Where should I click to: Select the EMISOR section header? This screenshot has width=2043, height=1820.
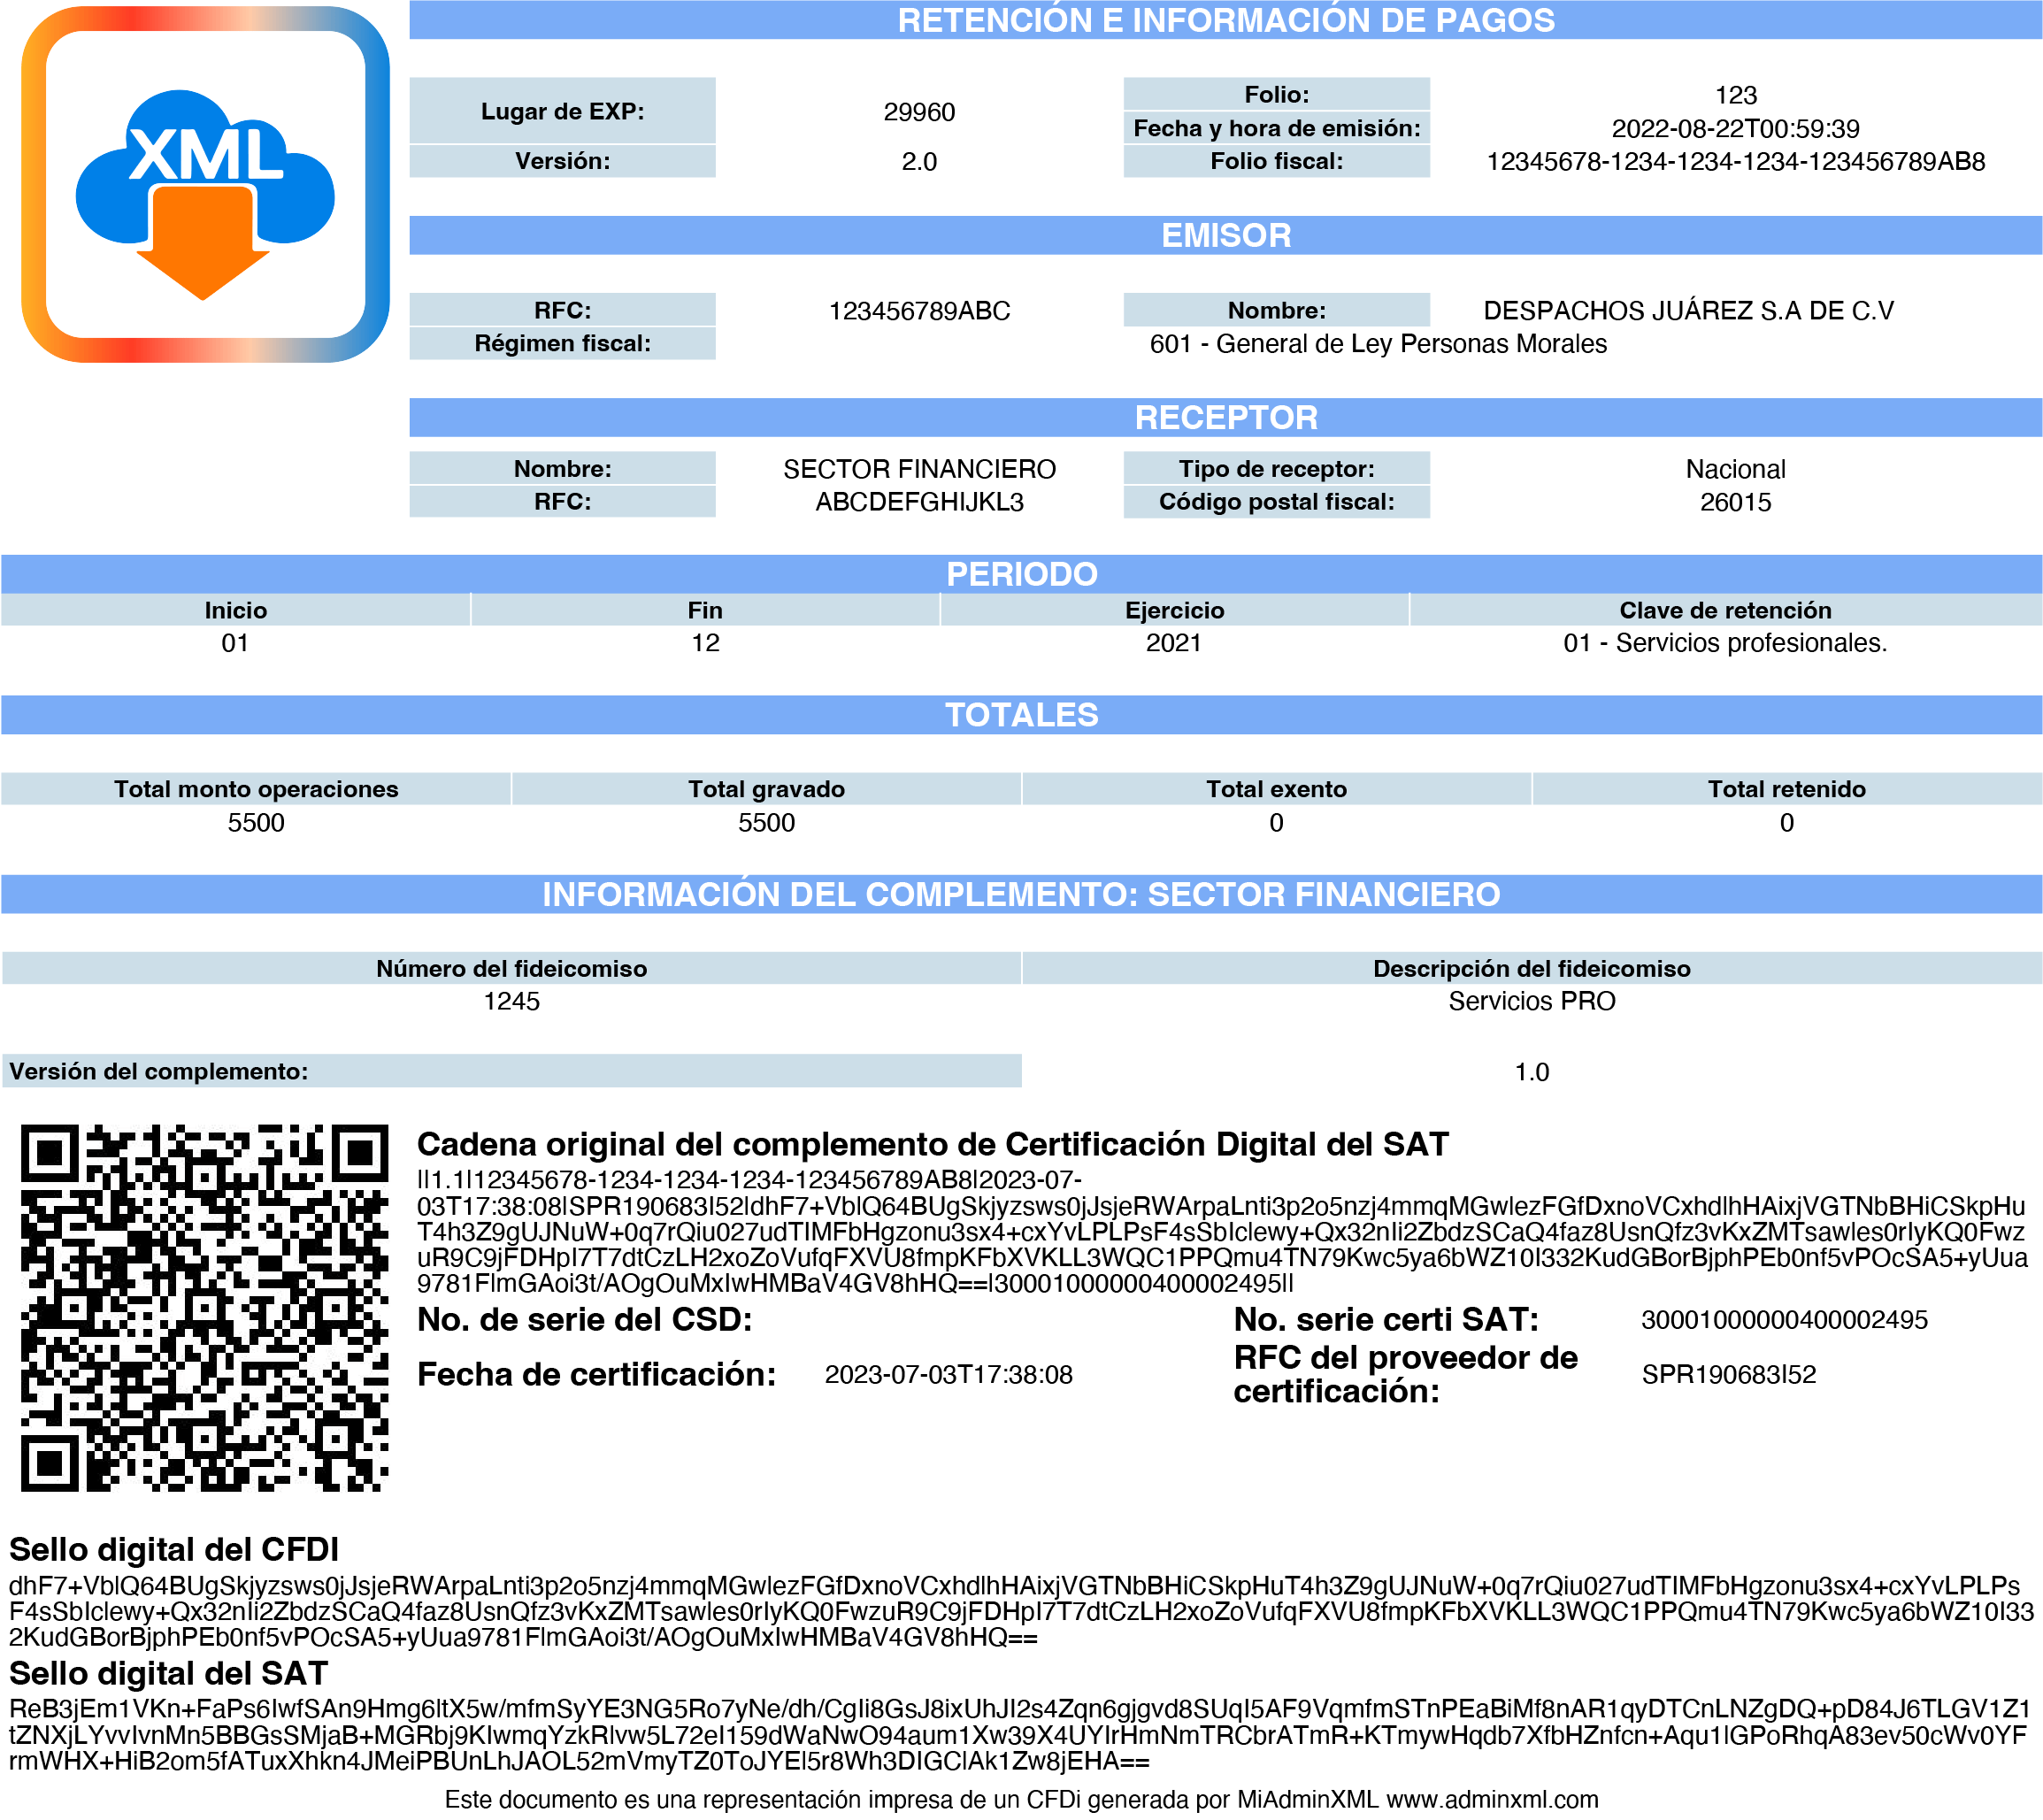tap(1225, 235)
